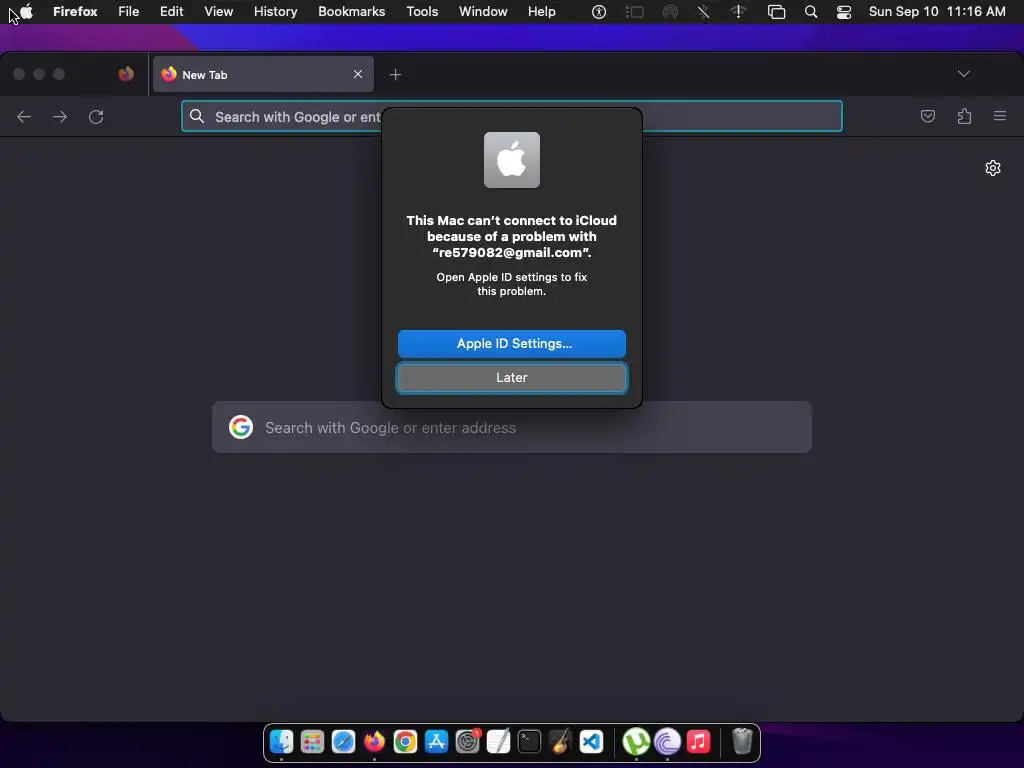Click the Google logo in search box
Screen dimensions: 1024x768
241,427
